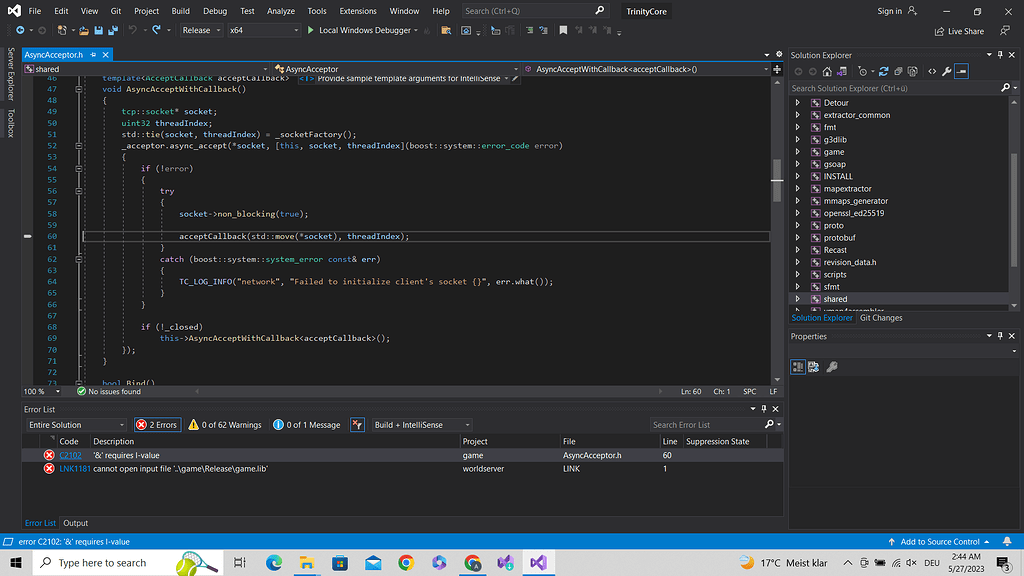Open the Entire Solution scope dropdown

(76, 424)
